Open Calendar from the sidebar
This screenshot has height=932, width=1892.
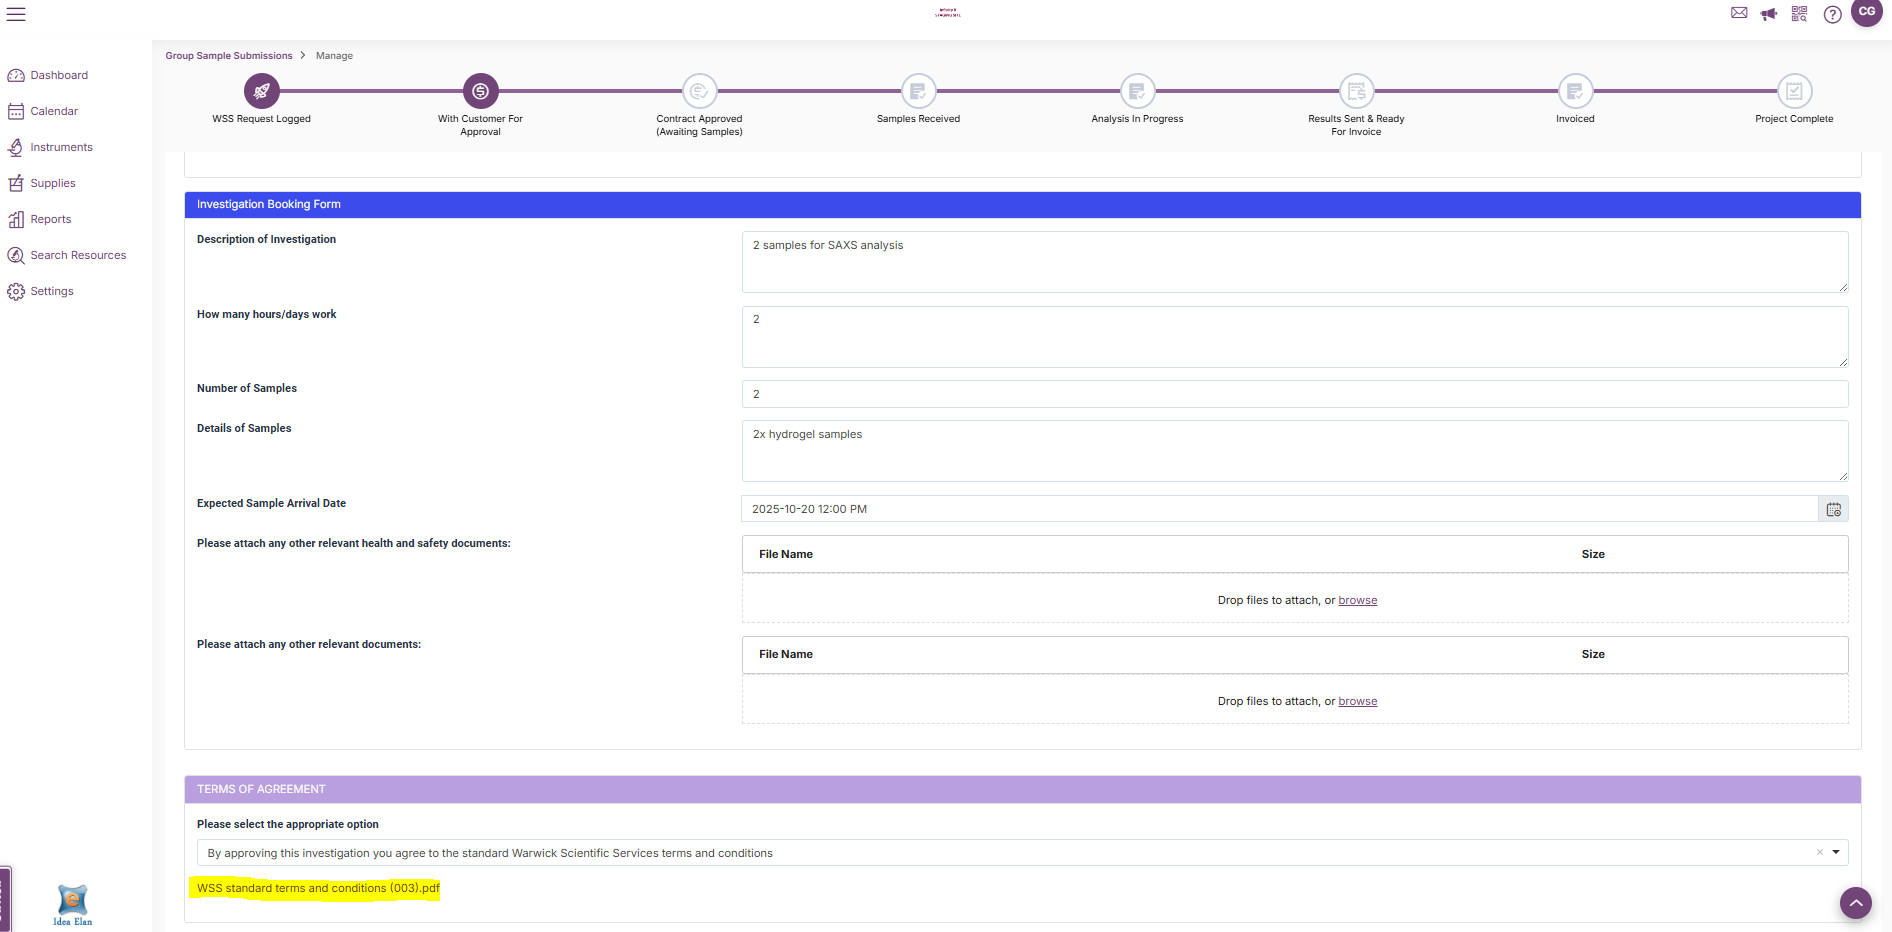pyautogui.click(x=54, y=111)
